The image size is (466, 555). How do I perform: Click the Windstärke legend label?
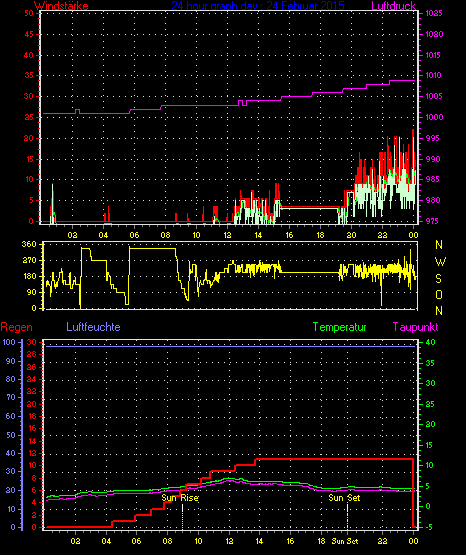tap(61, 6)
